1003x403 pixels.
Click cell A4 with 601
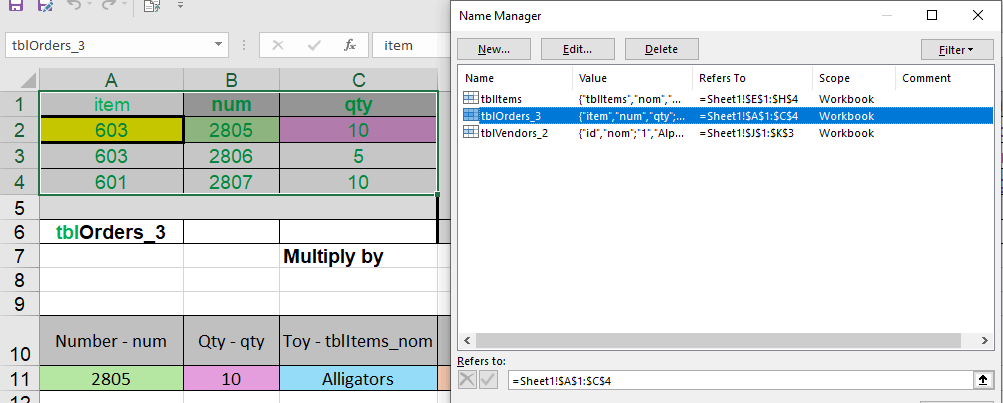pyautogui.click(x=112, y=182)
